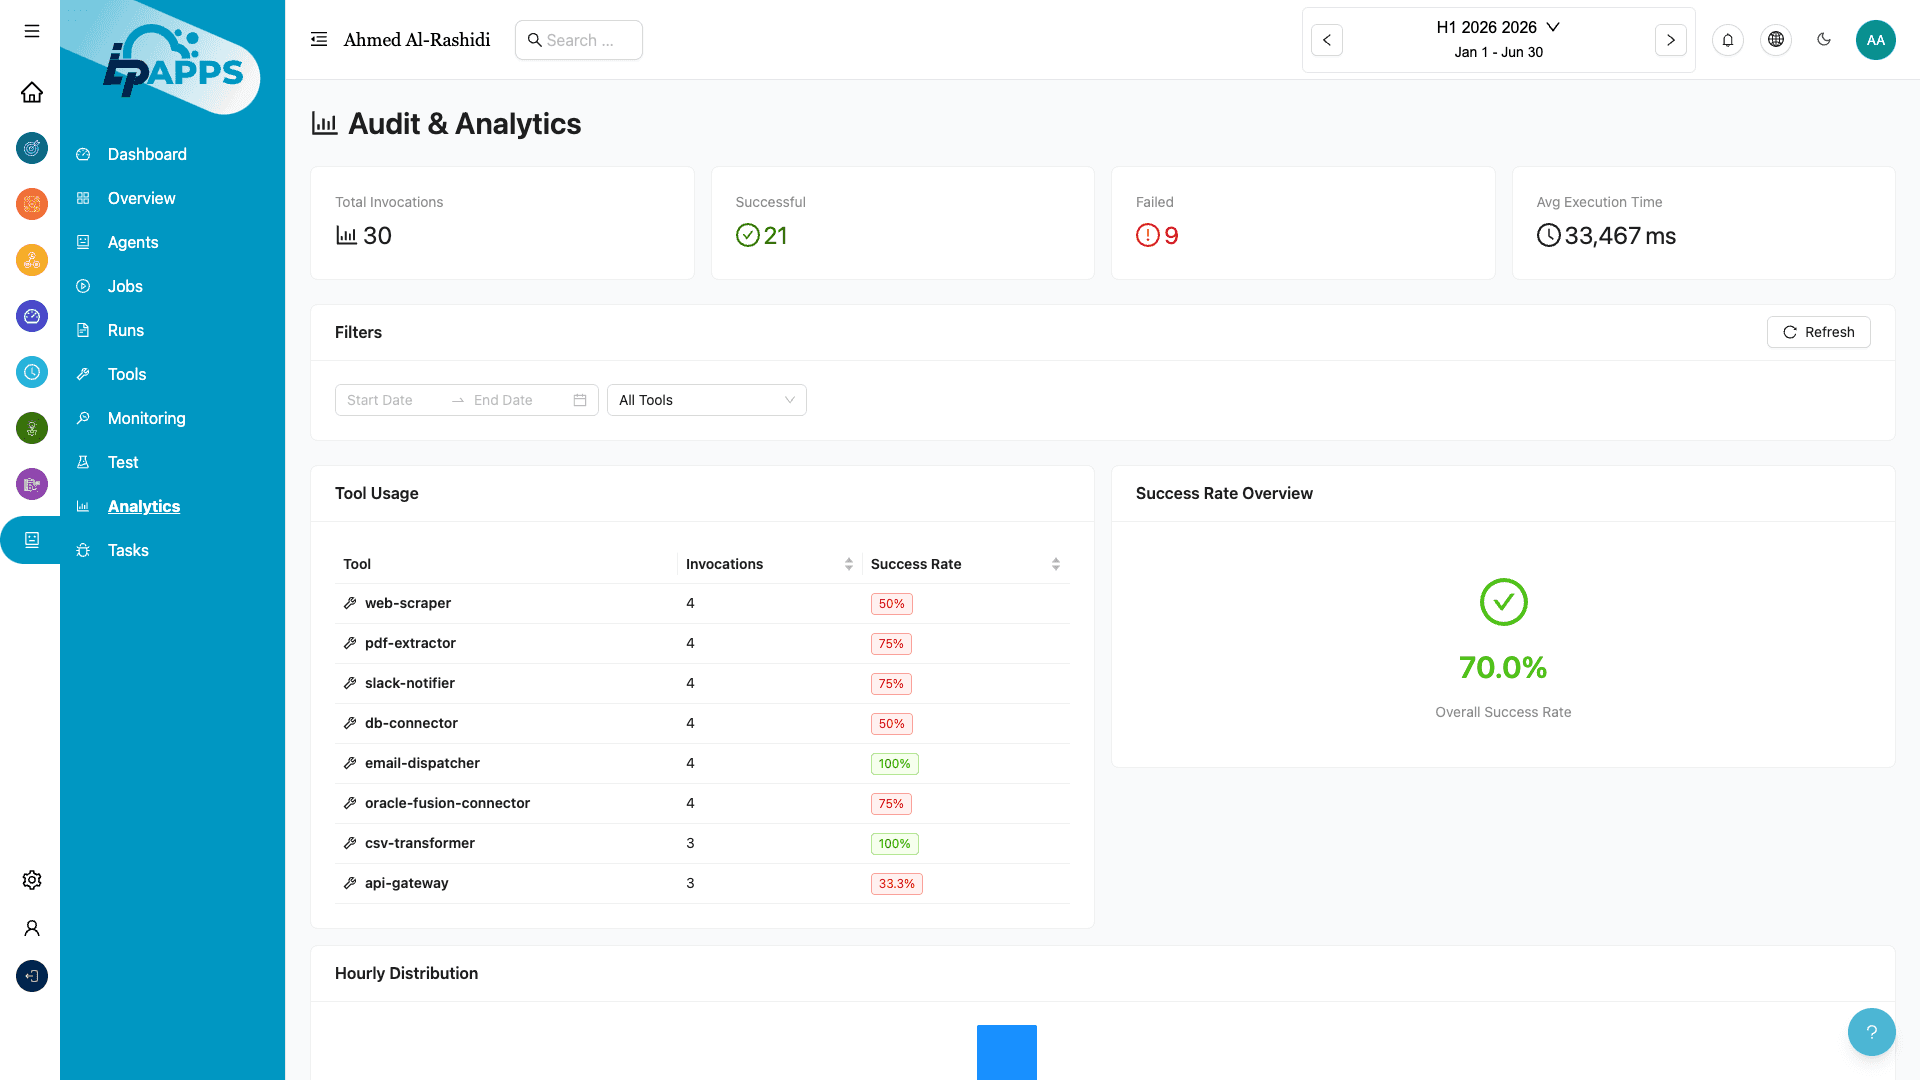Sort the Invocations column
This screenshot has height=1080, width=1920.
[x=849, y=563]
